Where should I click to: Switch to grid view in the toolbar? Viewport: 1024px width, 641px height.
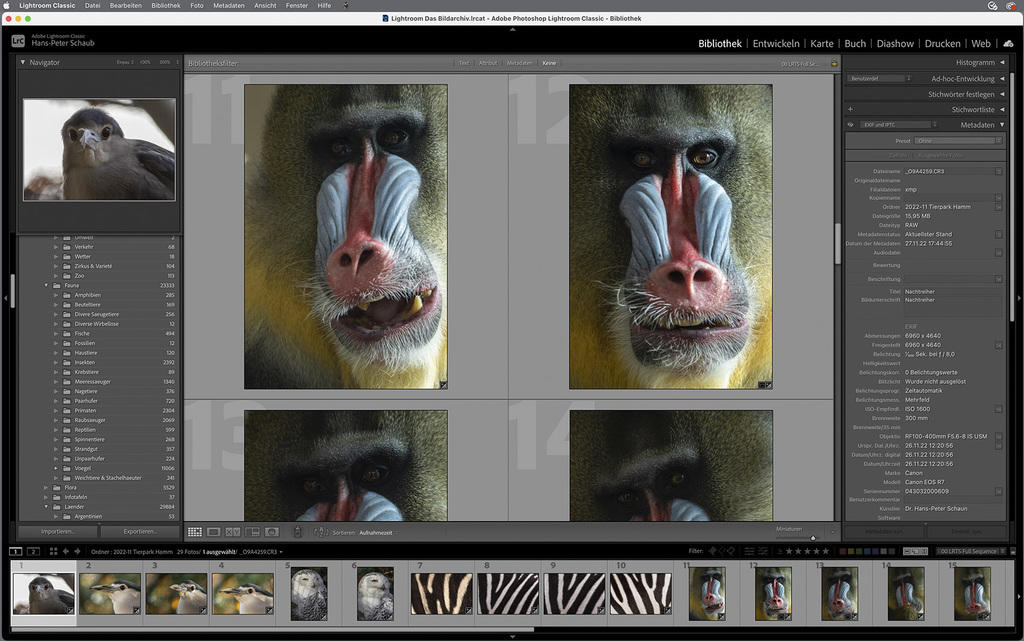point(195,532)
